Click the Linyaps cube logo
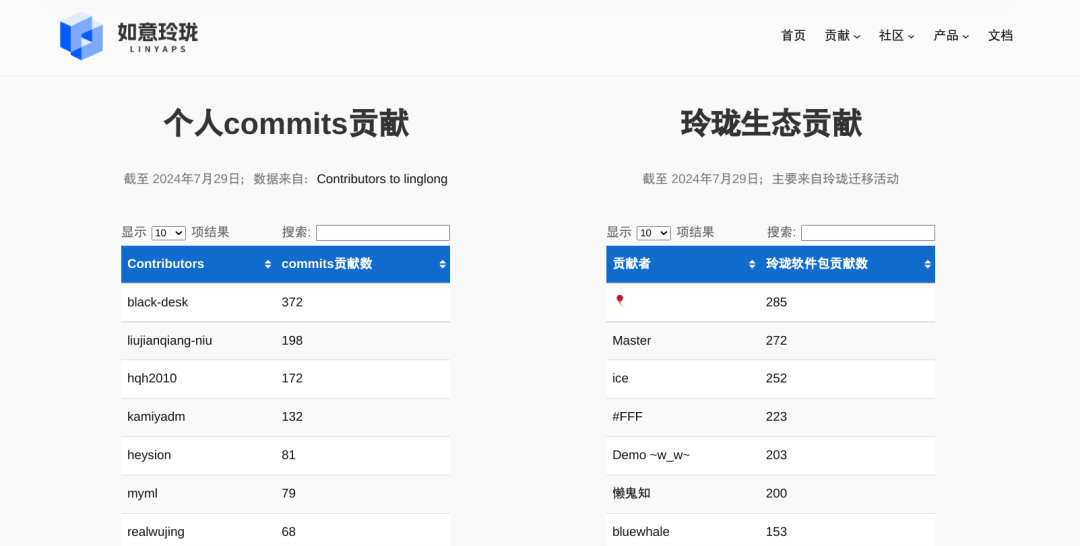This screenshot has width=1080, height=546. tap(81, 36)
